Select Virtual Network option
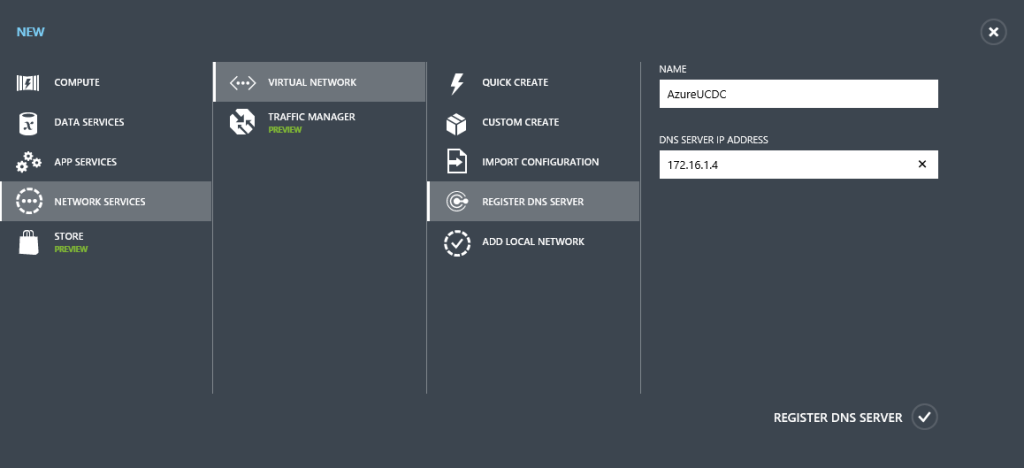This screenshot has height=468, width=1024. point(319,82)
